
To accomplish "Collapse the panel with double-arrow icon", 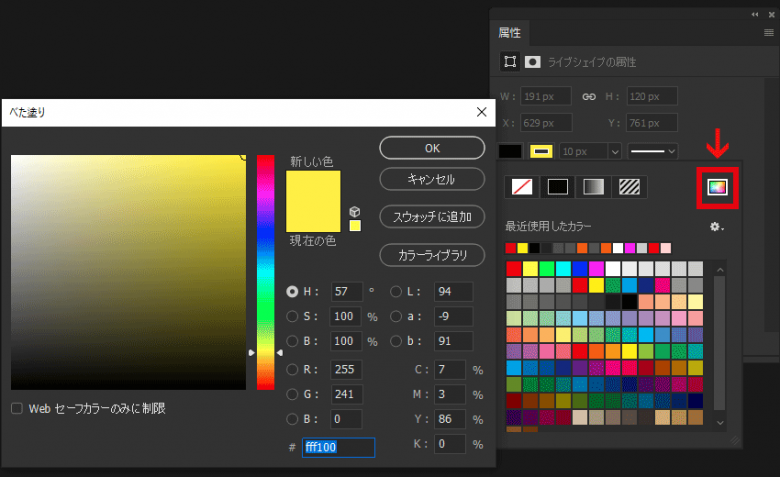I will [755, 14].
